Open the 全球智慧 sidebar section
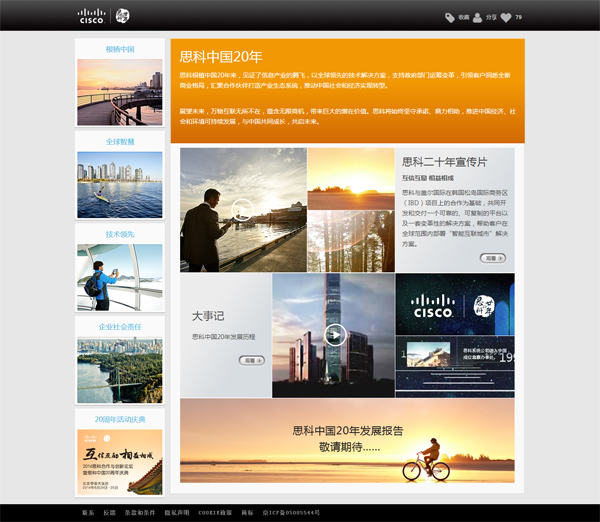 coord(119,141)
